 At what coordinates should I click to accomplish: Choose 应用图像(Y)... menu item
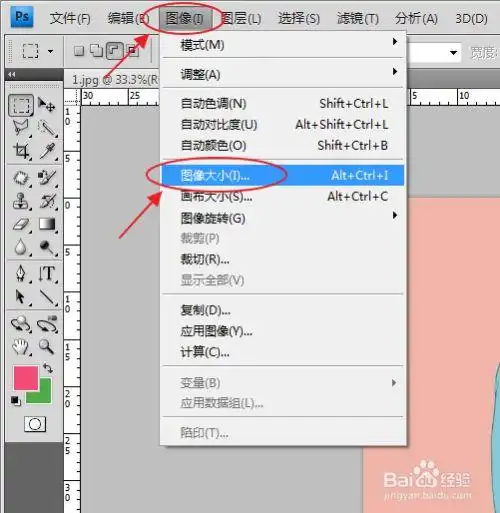tap(283, 331)
